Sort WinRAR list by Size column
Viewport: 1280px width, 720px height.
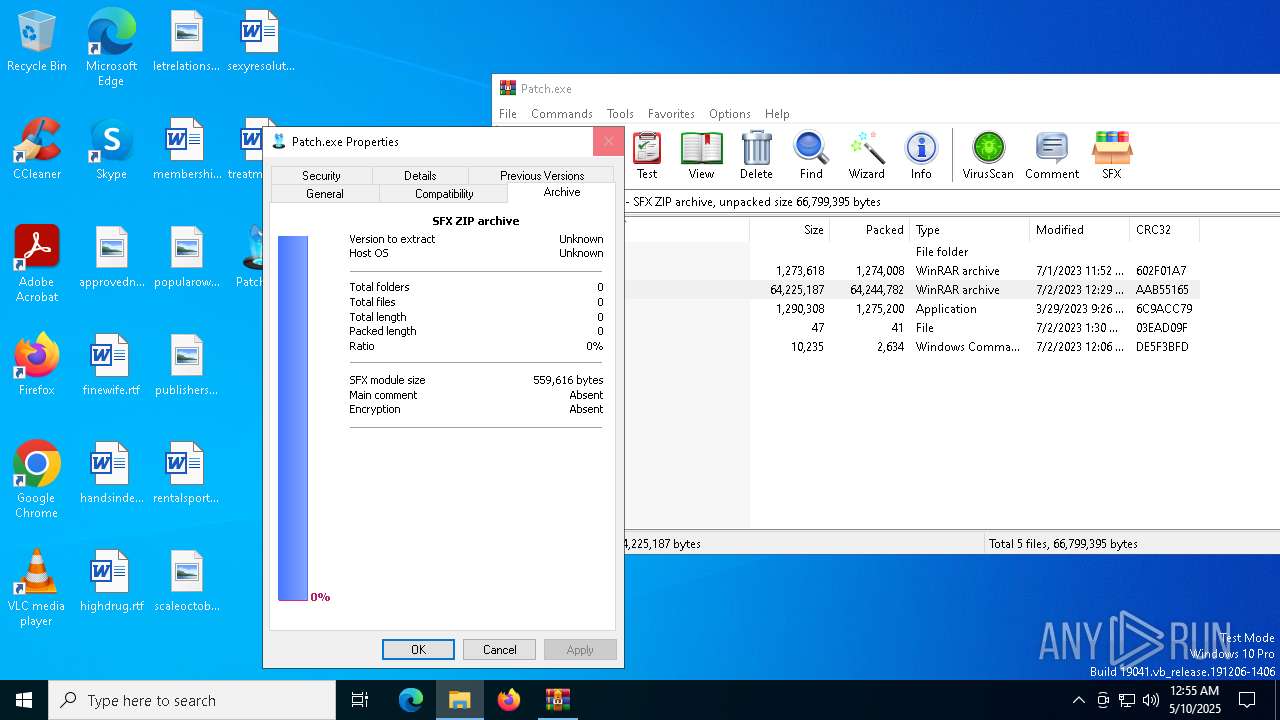tap(789, 229)
